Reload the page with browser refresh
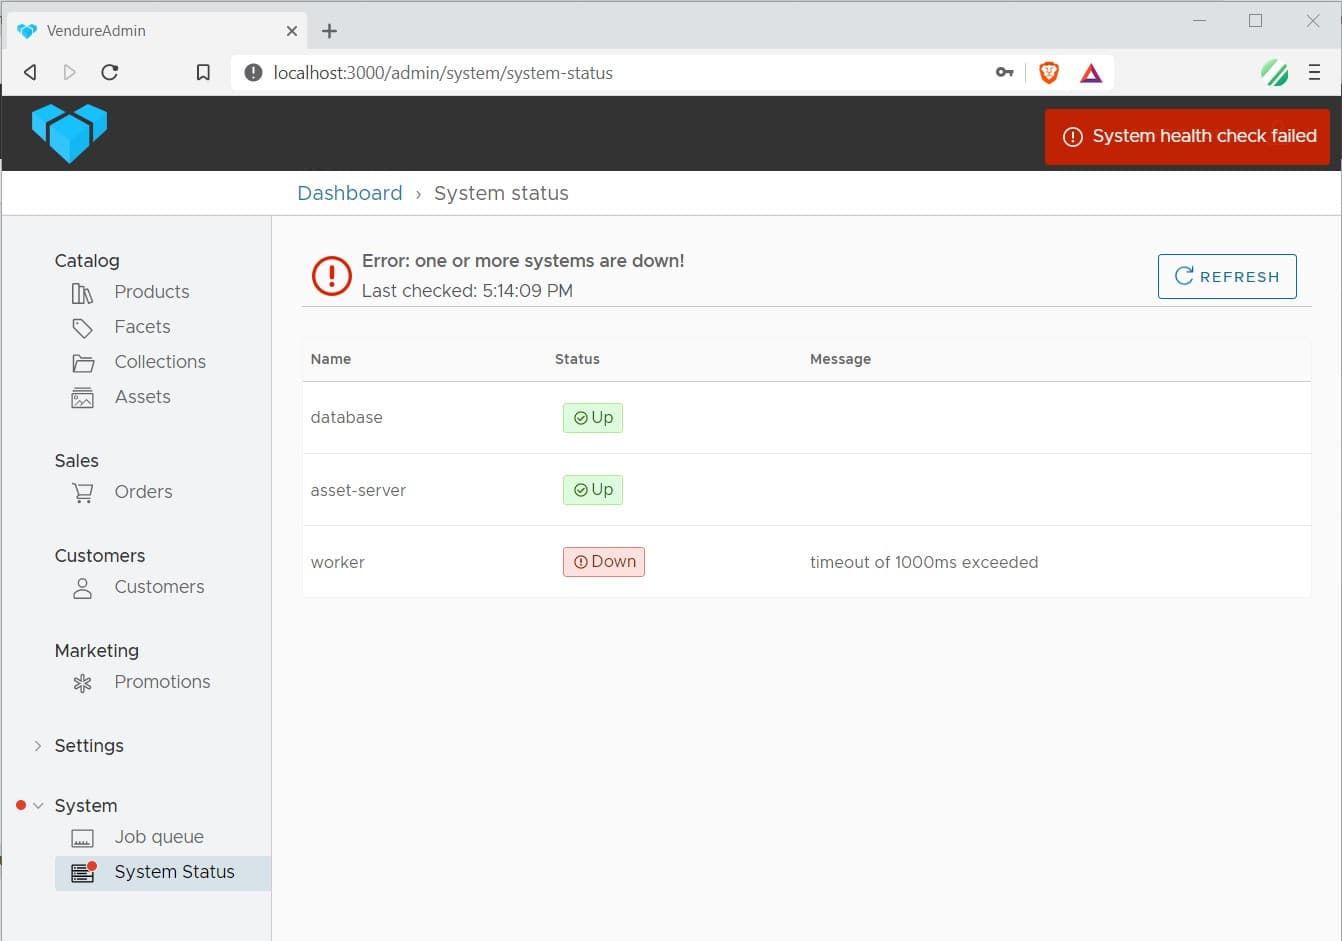This screenshot has height=941, width=1342. (x=110, y=72)
